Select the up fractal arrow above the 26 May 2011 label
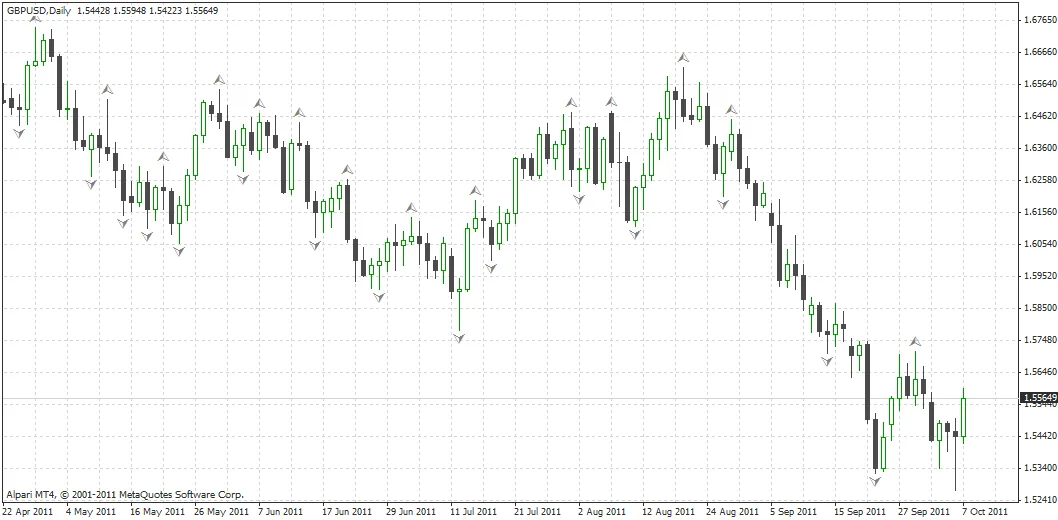1058x520 pixels. (219, 80)
